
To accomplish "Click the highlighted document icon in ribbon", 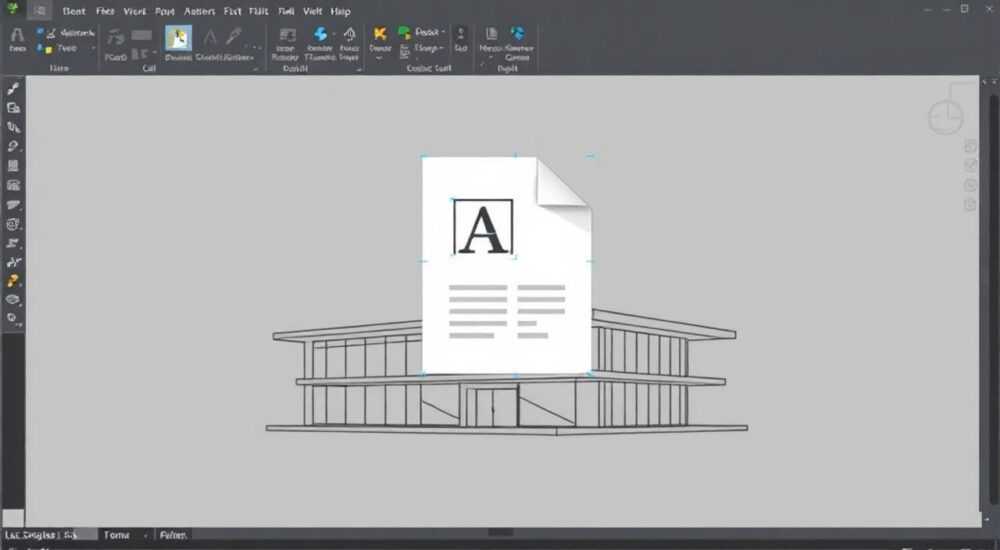I will click(x=179, y=38).
